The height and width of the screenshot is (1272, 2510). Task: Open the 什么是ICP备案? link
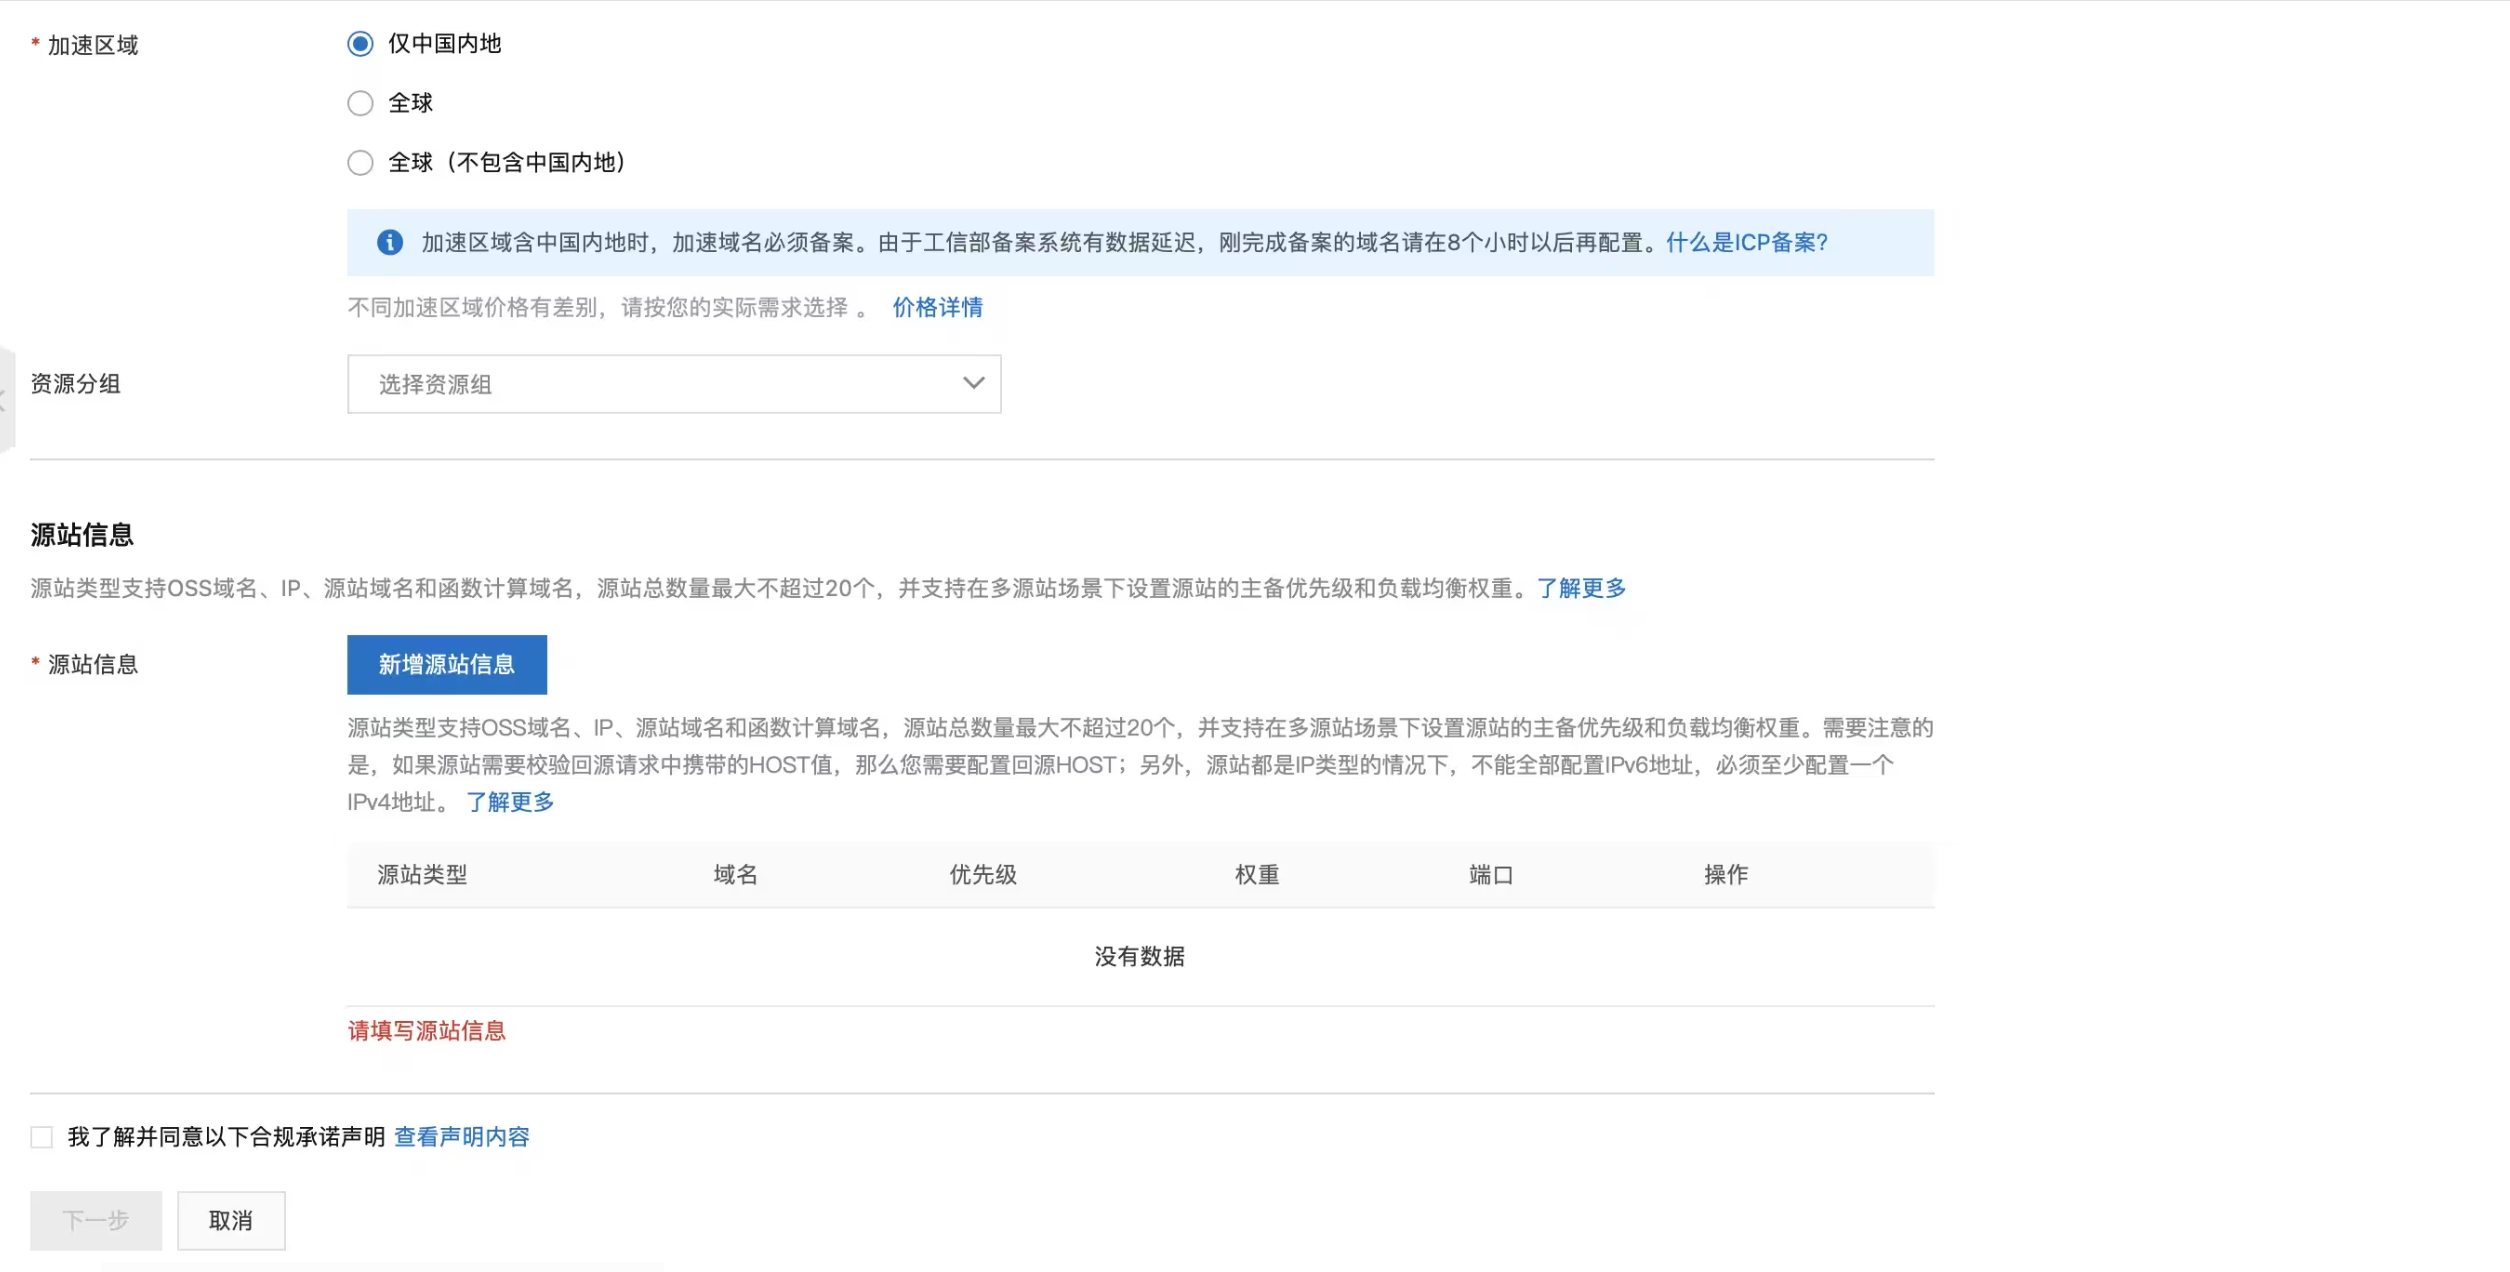tap(1746, 243)
